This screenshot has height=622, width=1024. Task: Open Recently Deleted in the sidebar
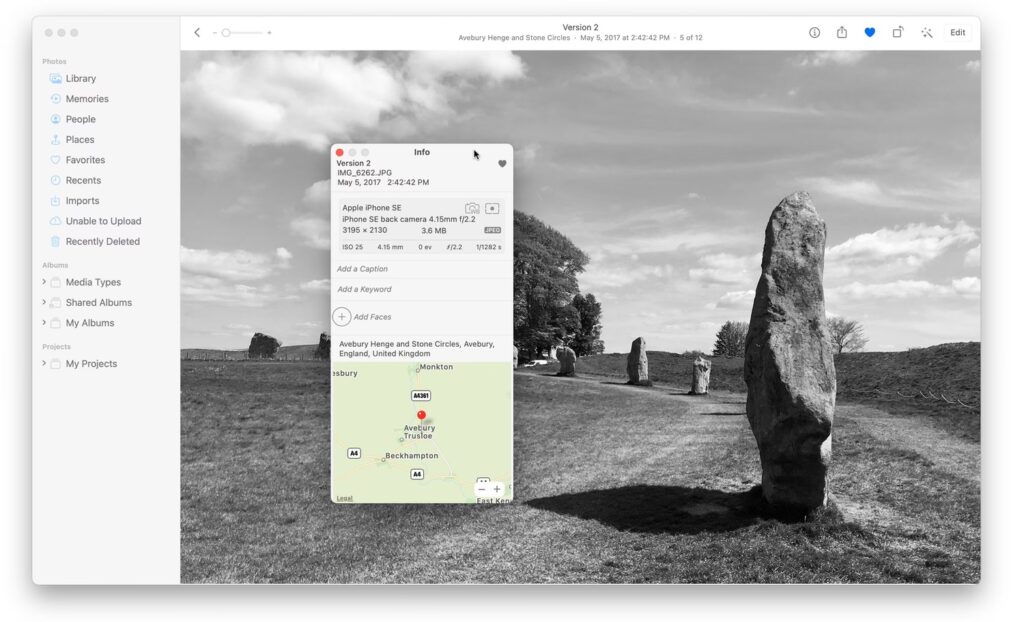point(102,242)
